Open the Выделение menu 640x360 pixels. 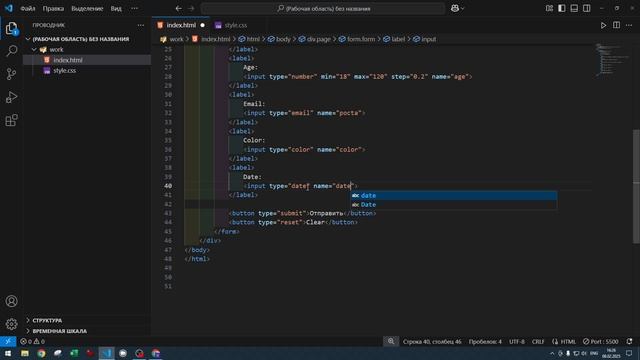point(87,8)
